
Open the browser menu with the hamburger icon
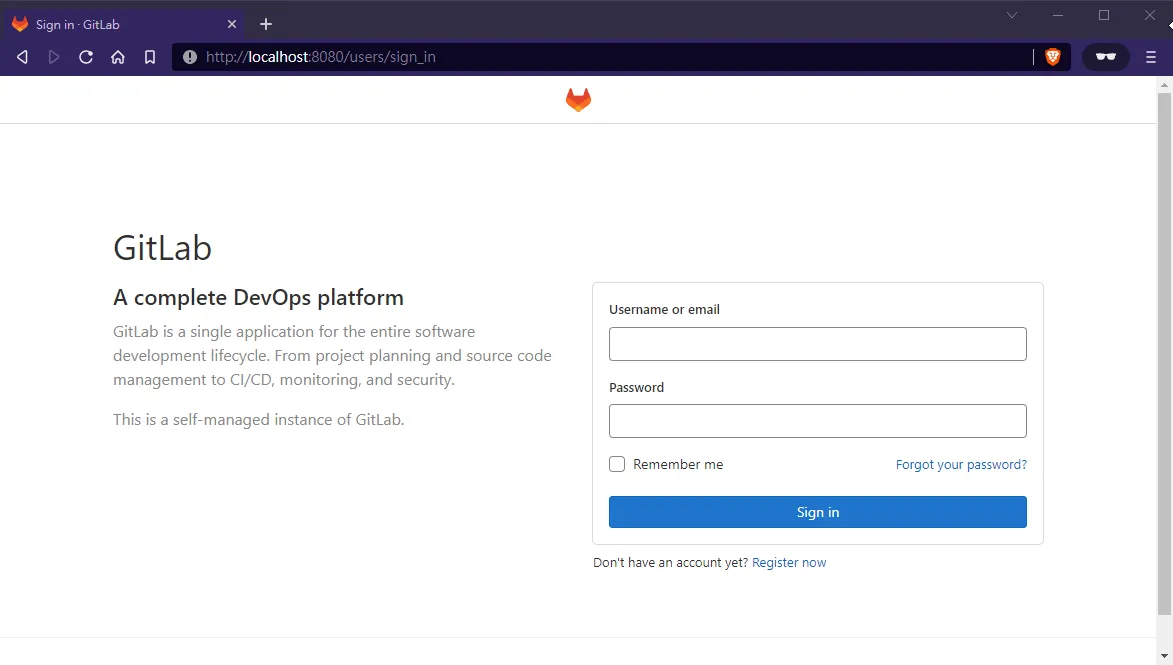click(1150, 57)
